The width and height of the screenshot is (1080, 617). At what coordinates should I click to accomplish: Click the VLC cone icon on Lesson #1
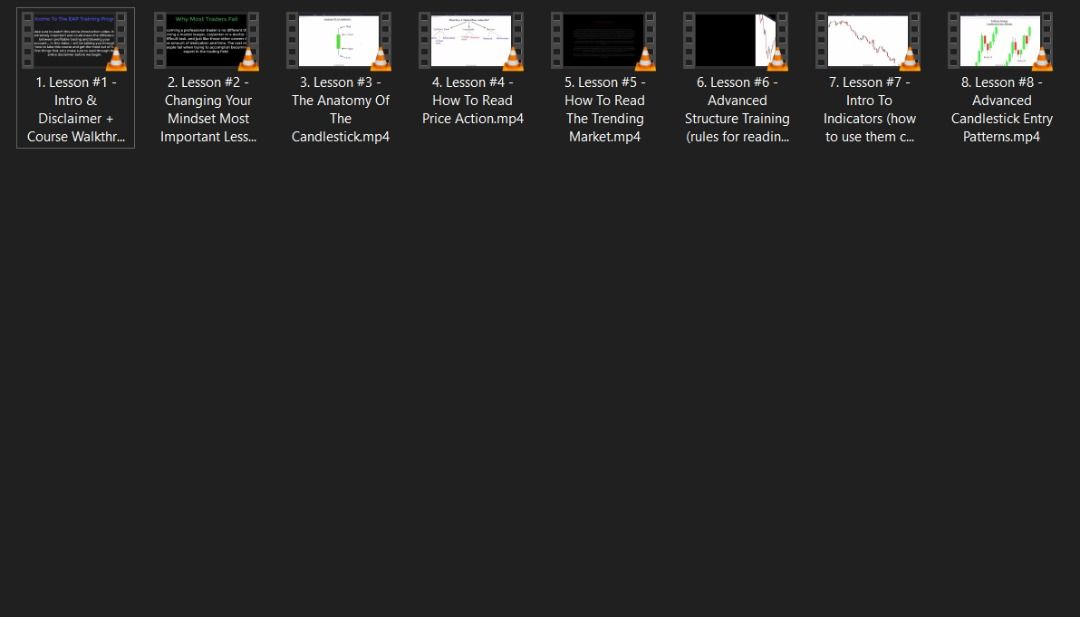116,59
